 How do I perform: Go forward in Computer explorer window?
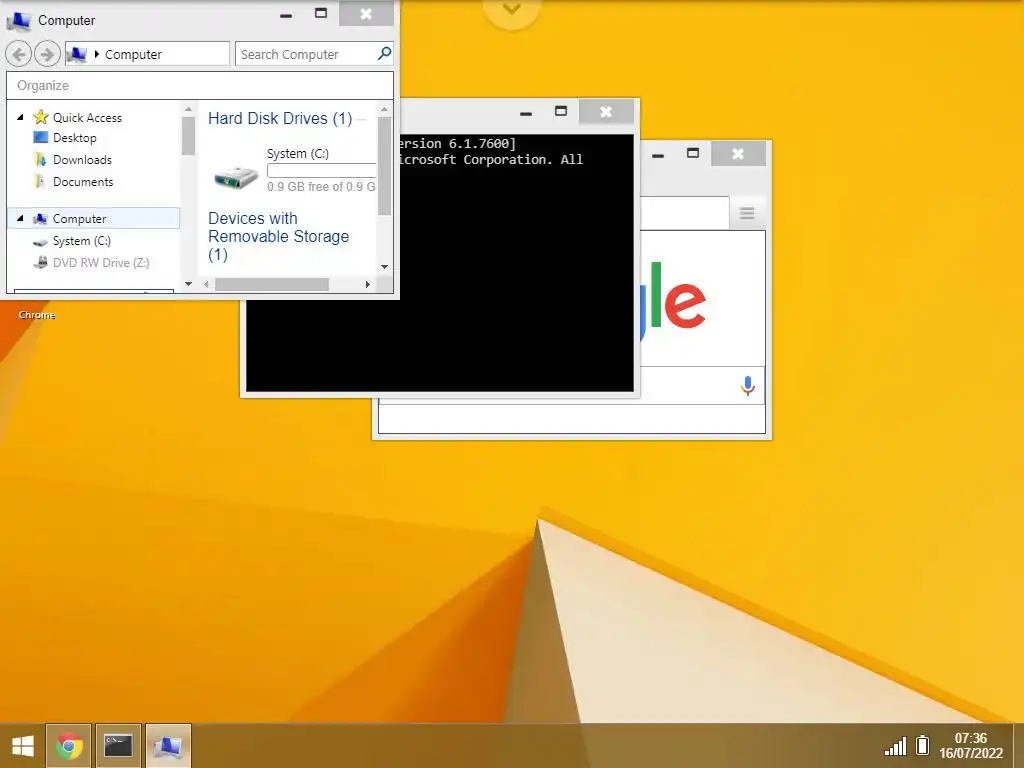(46, 54)
